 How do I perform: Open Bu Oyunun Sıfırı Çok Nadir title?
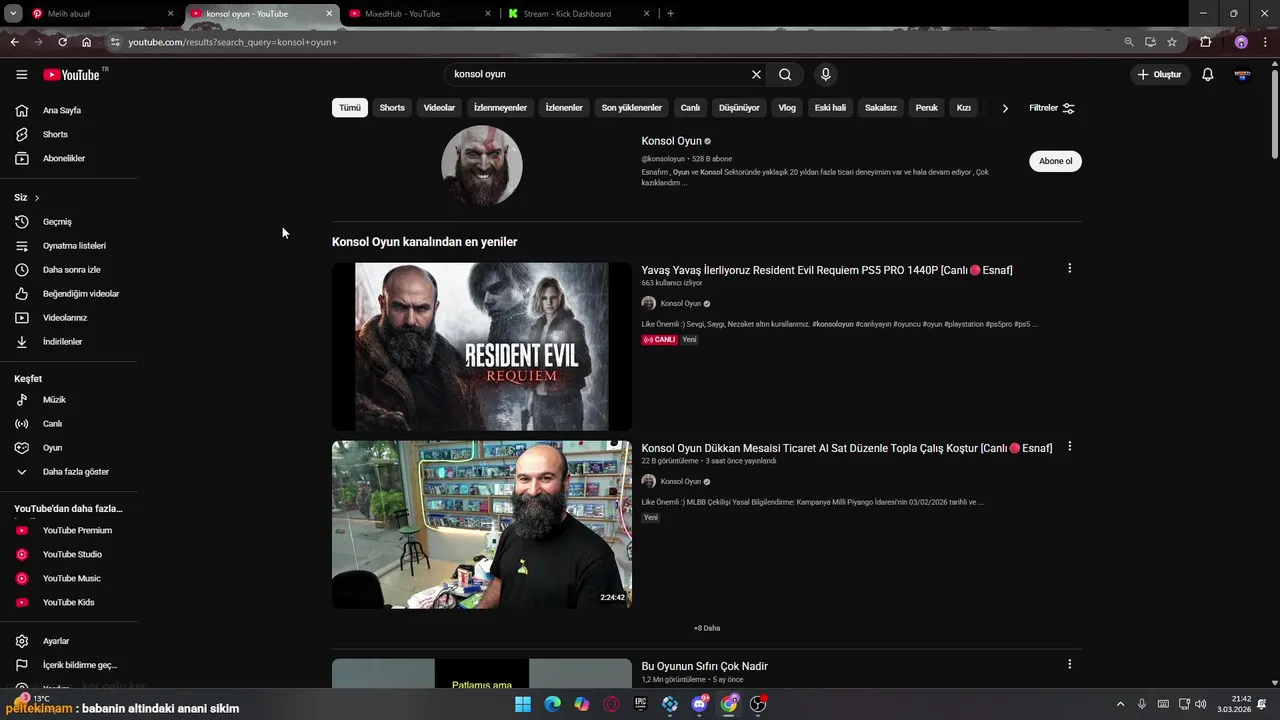click(705, 666)
